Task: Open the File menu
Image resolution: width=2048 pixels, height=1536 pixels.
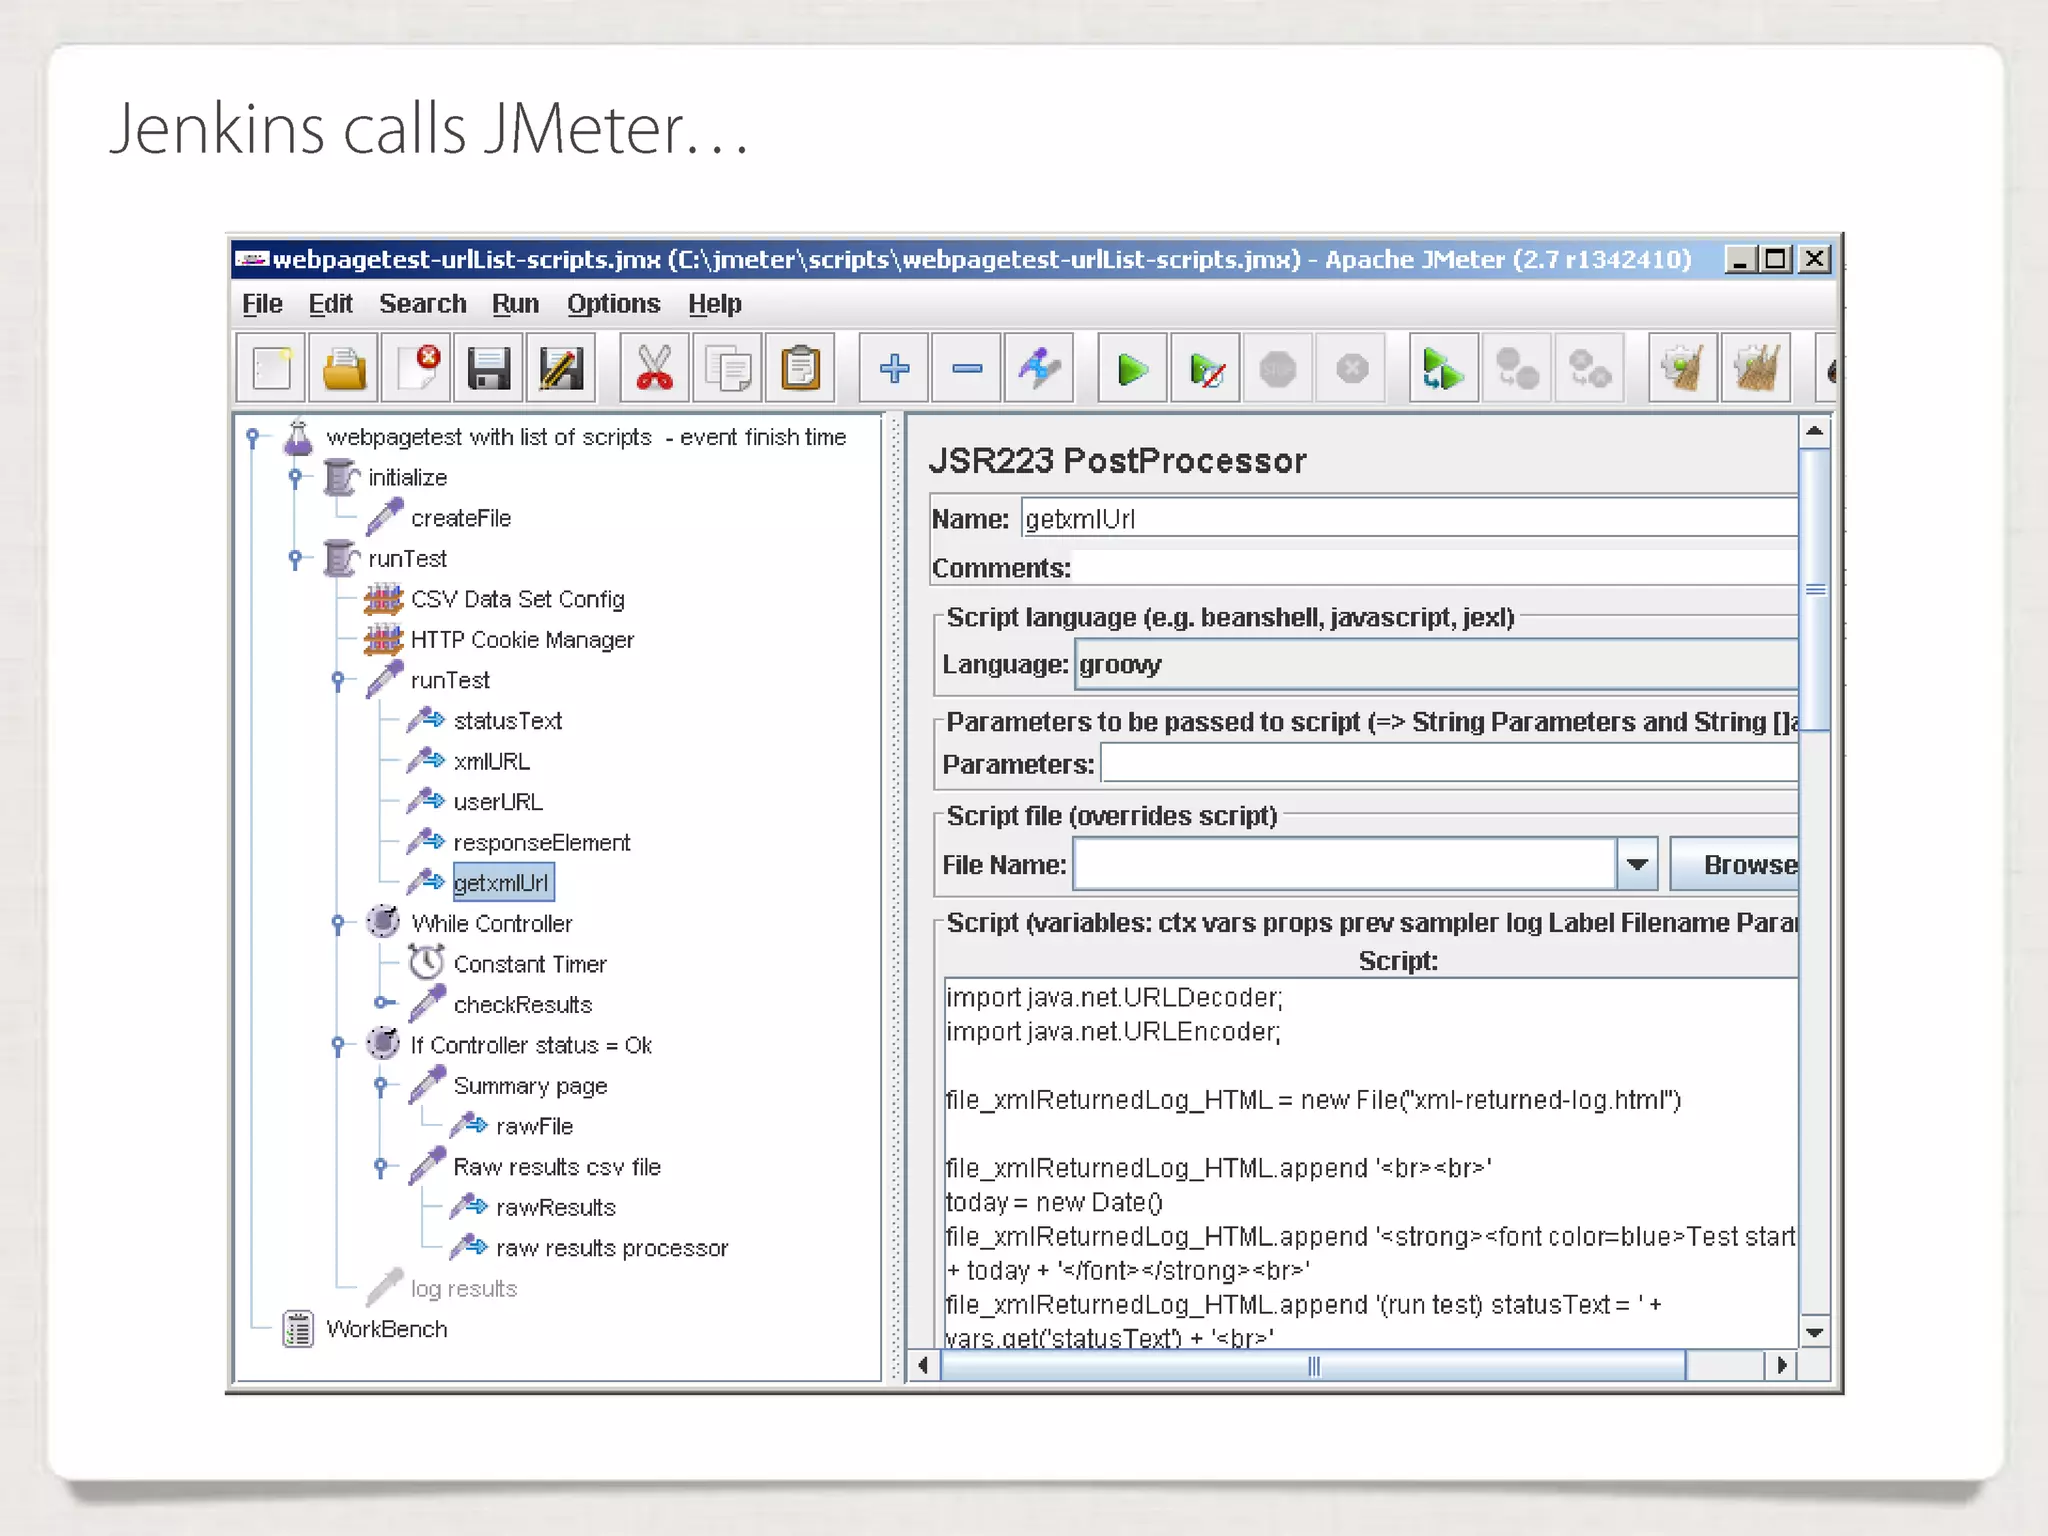Action: click(x=262, y=304)
